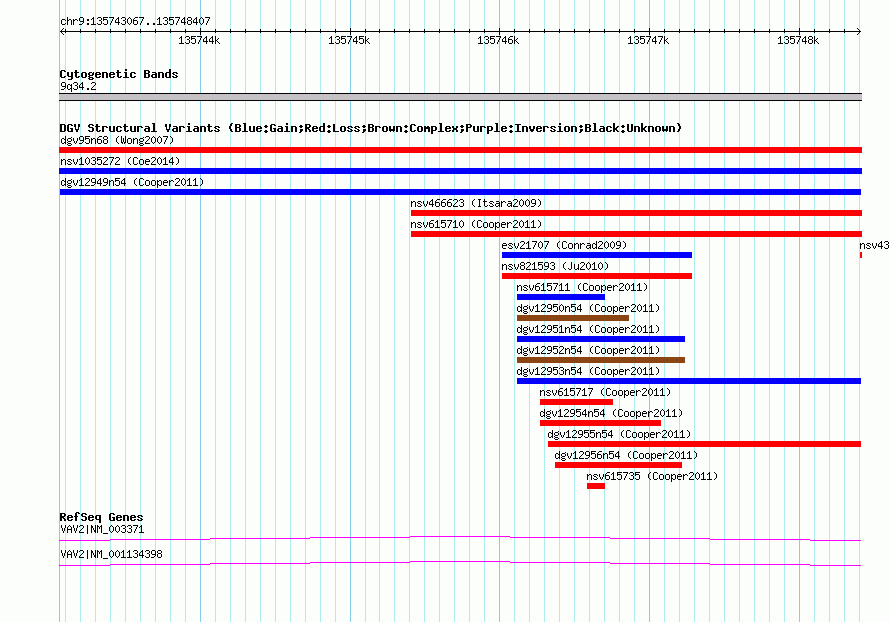Open dgv12950n54 (Cooper2011) label
This screenshot has height=622, width=890.
(588, 308)
